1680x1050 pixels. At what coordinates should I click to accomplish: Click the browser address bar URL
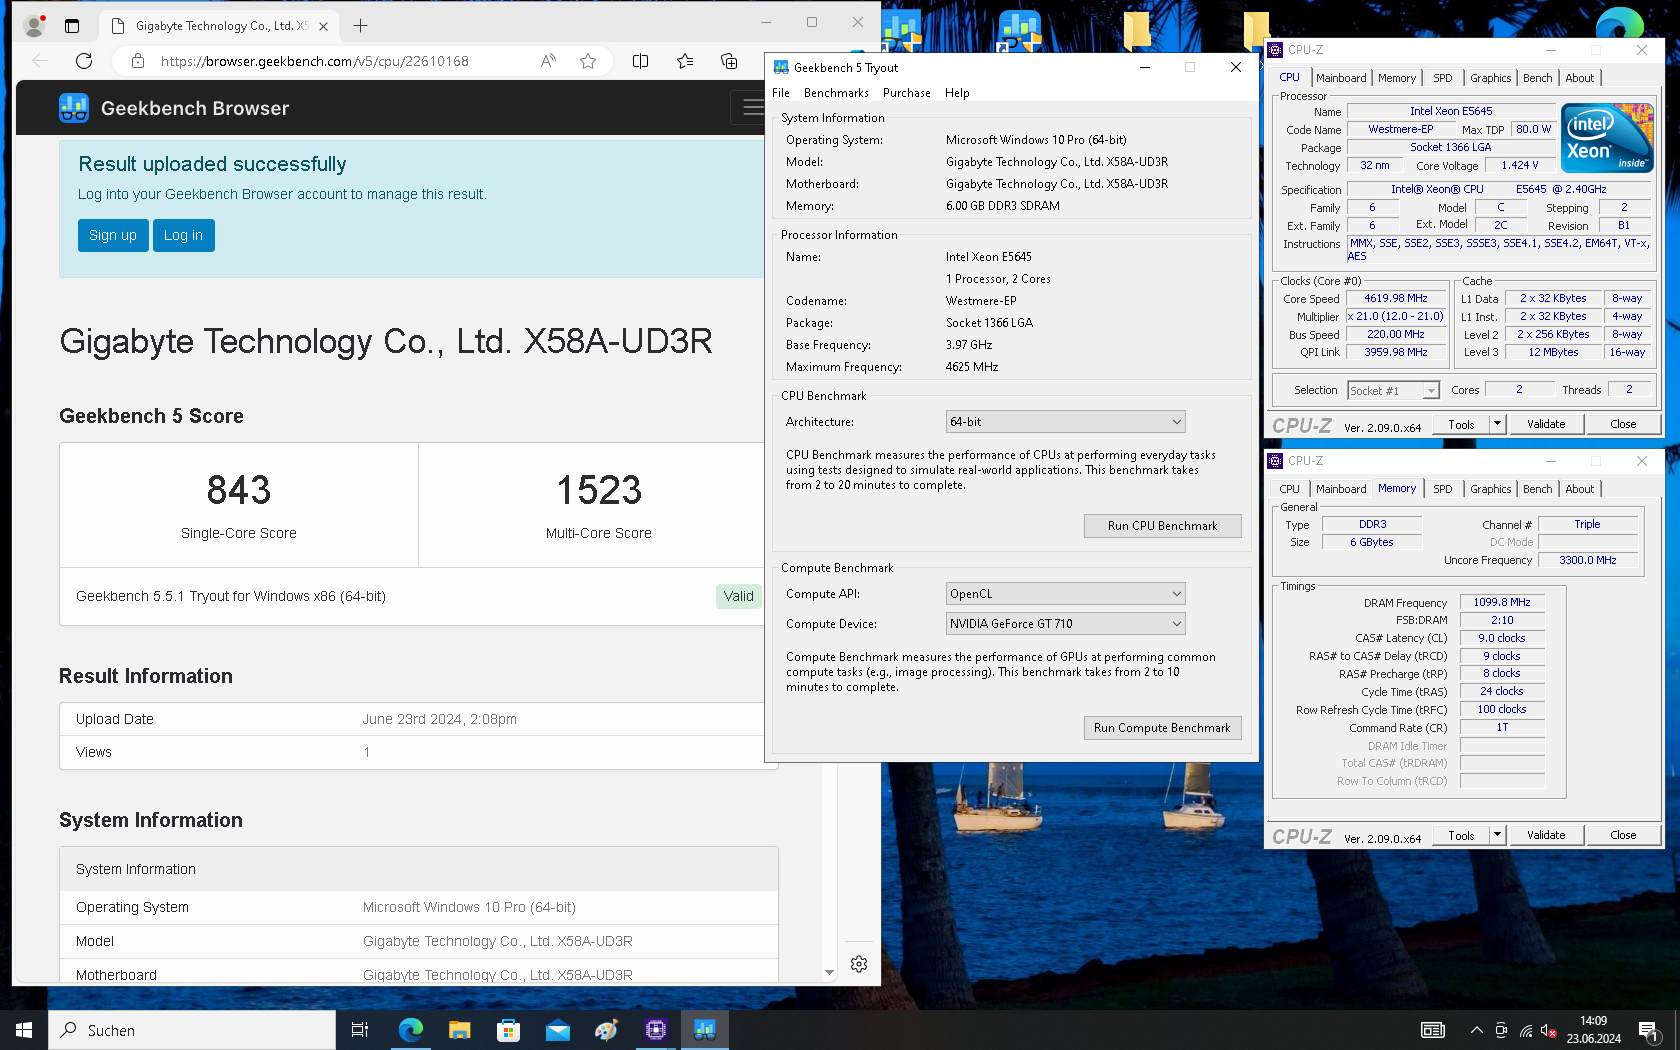(x=314, y=61)
